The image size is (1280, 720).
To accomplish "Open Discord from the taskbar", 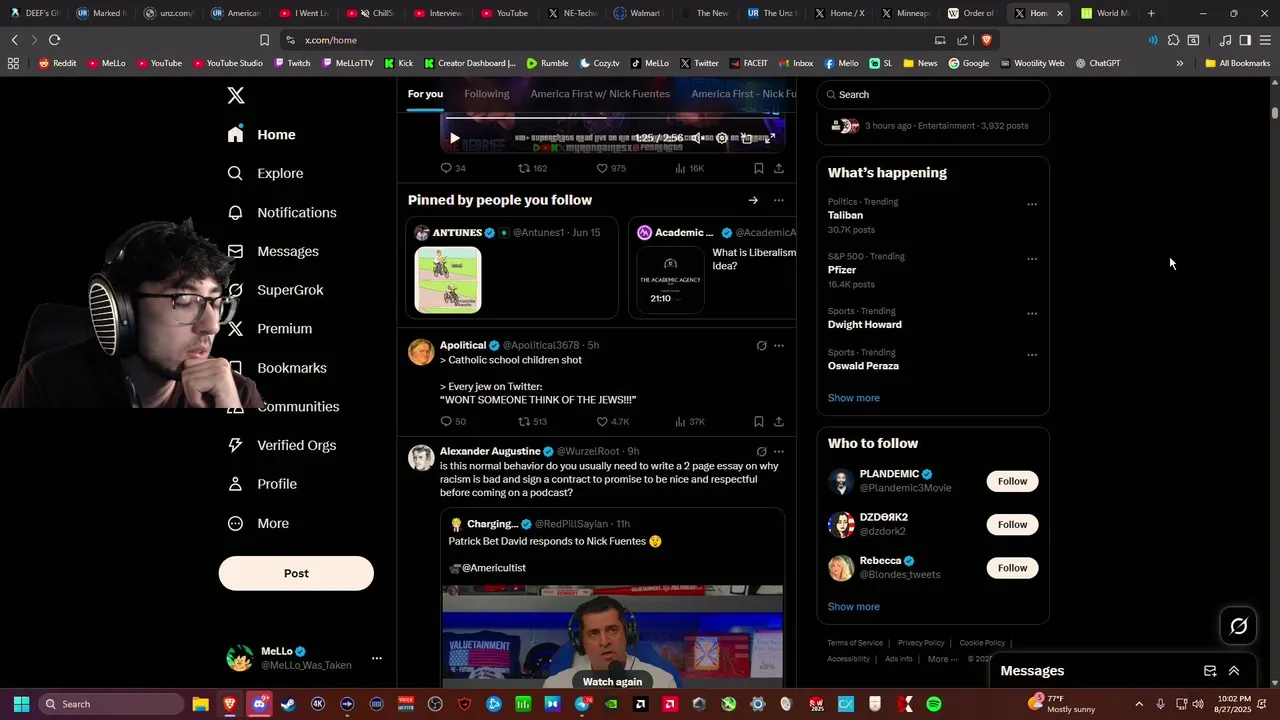I will click(x=260, y=704).
